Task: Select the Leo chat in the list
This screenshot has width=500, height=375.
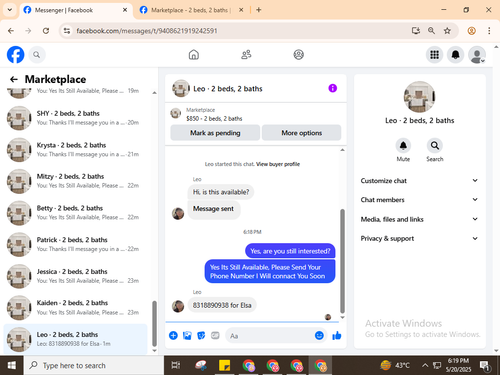Action: pyautogui.click(x=75, y=339)
